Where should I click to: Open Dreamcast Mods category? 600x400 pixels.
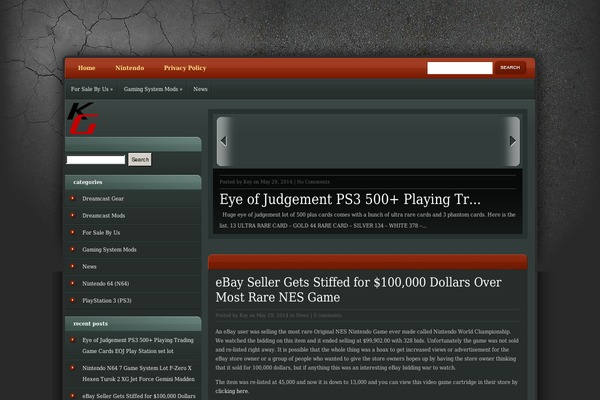104,216
